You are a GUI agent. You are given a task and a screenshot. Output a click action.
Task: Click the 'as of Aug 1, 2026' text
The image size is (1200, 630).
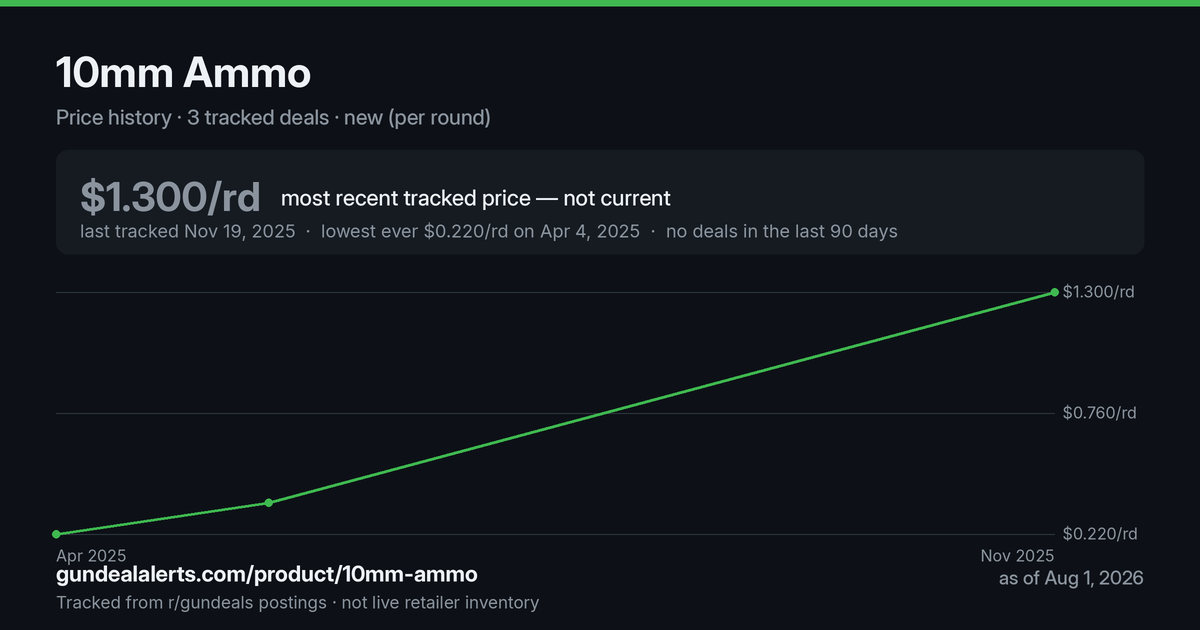pyautogui.click(x=1071, y=578)
